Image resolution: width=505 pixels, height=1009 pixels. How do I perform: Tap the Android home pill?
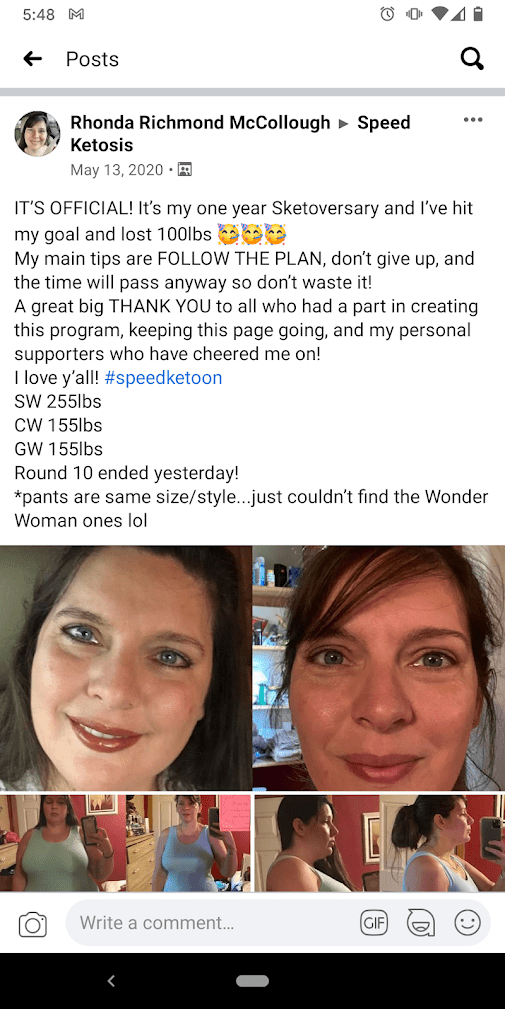pos(252,981)
